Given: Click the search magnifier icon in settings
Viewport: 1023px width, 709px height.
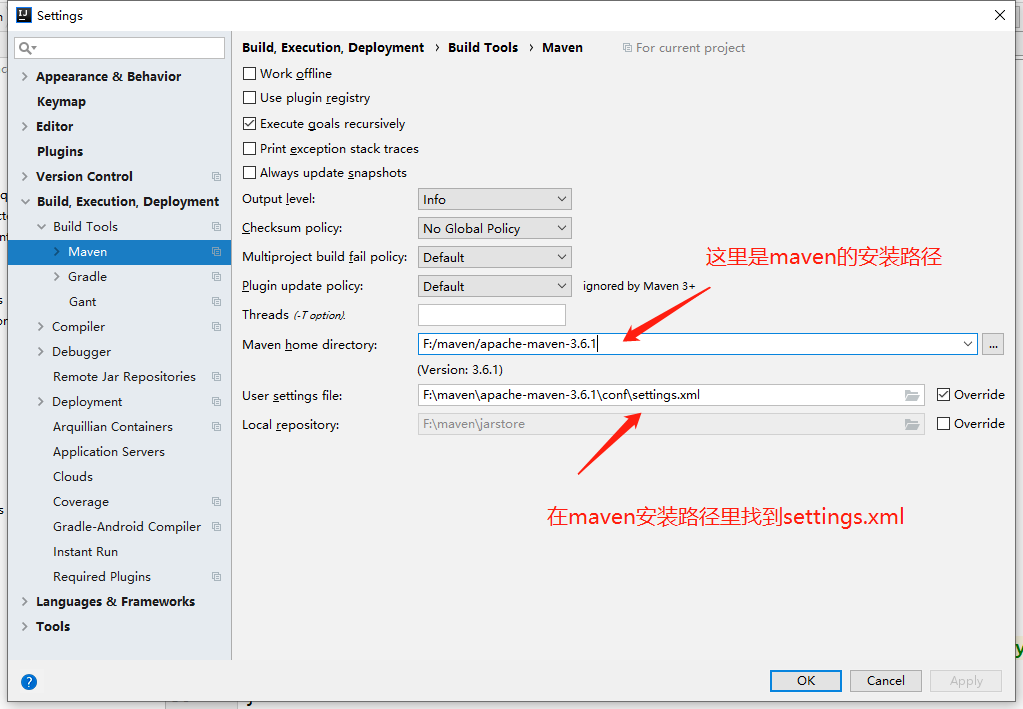Looking at the screenshot, I should coord(26,48).
